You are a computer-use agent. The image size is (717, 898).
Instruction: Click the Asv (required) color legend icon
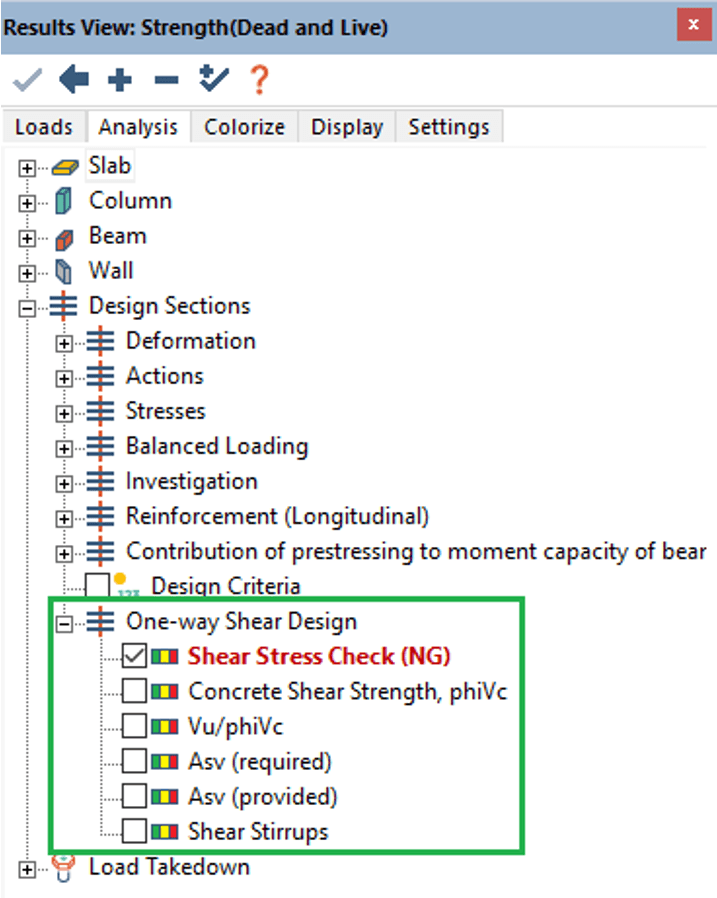click(164, 762)
